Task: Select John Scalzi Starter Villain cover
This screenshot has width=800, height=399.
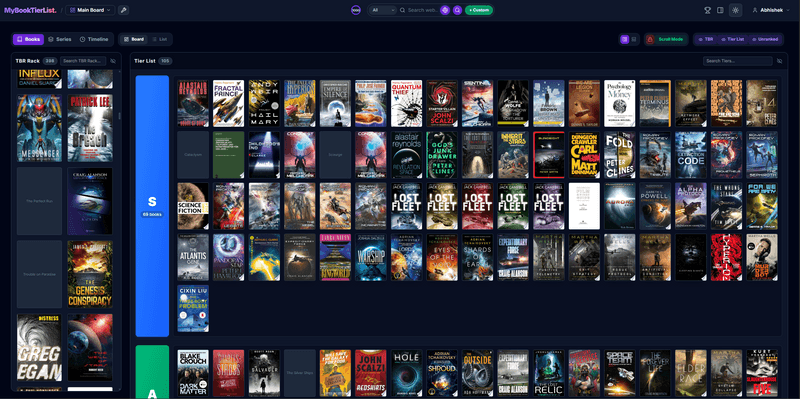Action: click(442, 103)
